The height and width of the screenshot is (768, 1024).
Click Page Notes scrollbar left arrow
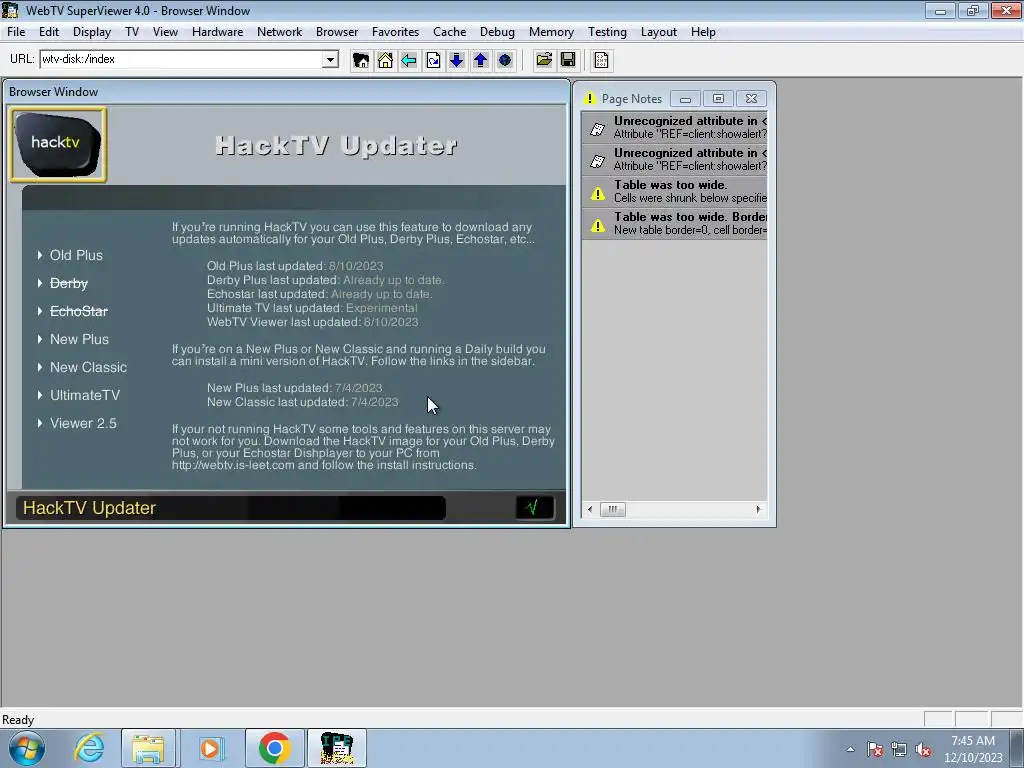tap(590, 509)
